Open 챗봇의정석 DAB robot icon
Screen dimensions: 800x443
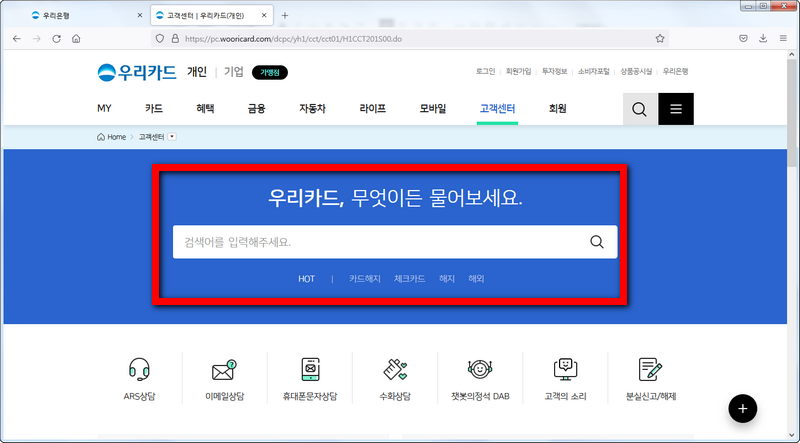pos(480,368)
